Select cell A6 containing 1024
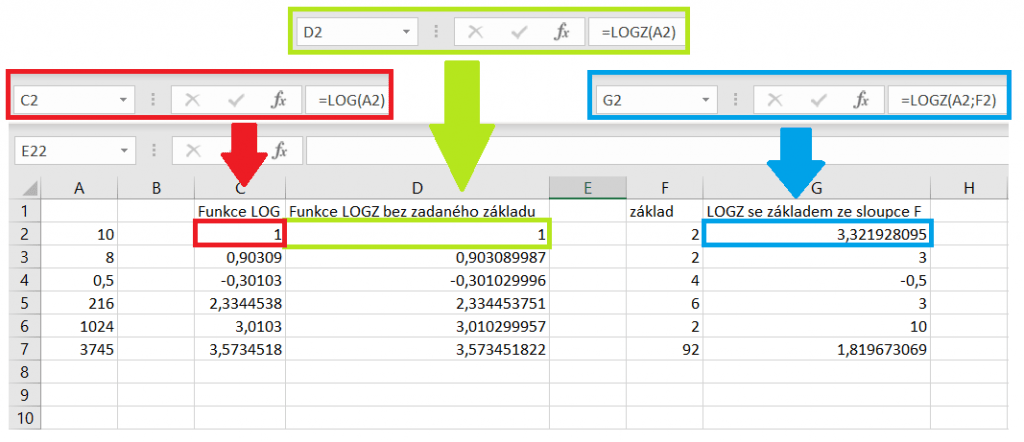This screenshot has height=442, width=1024. (81, 326)
